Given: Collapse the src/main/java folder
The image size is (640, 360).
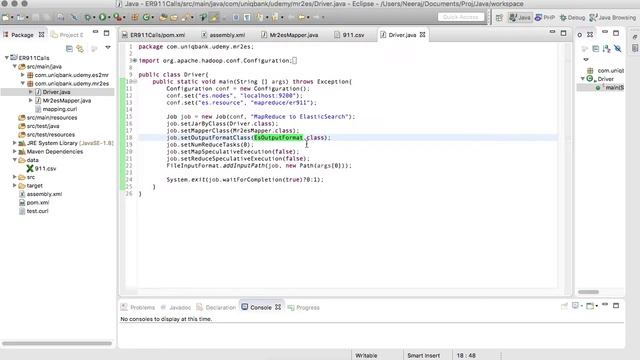Looking at the screenshot, I should tap(15, 66).
